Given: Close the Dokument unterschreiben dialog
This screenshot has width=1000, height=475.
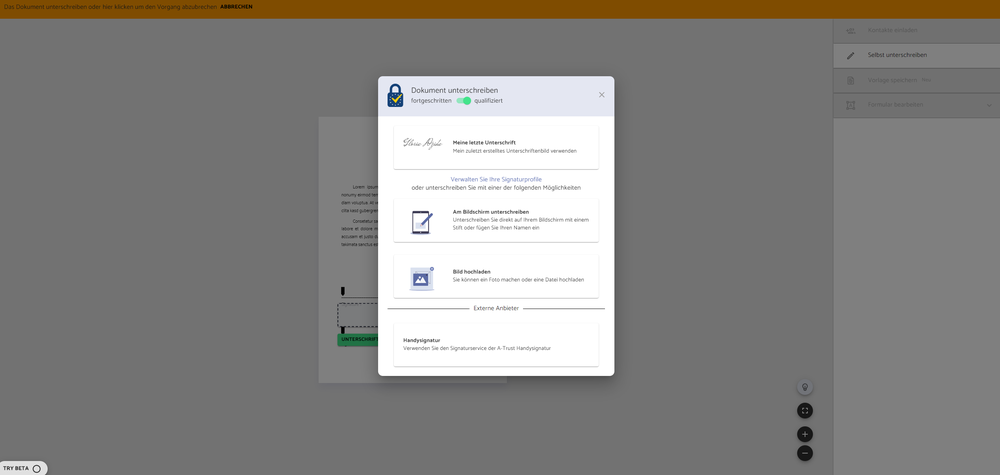Looking at the screenshot, I should pyautogui.click(x=601, y=95).
